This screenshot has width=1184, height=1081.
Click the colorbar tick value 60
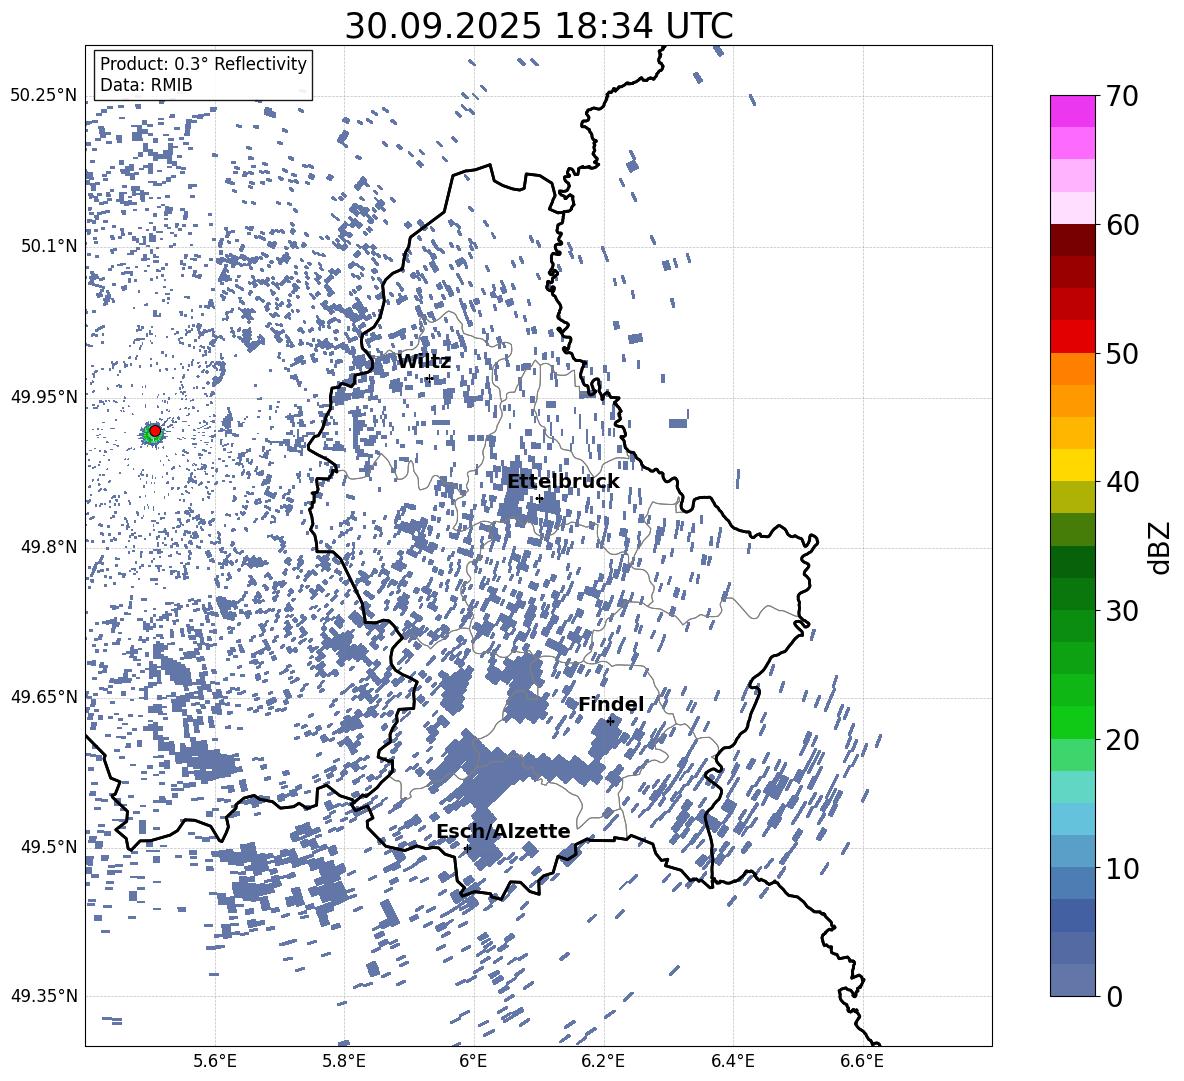[1122, 225]
